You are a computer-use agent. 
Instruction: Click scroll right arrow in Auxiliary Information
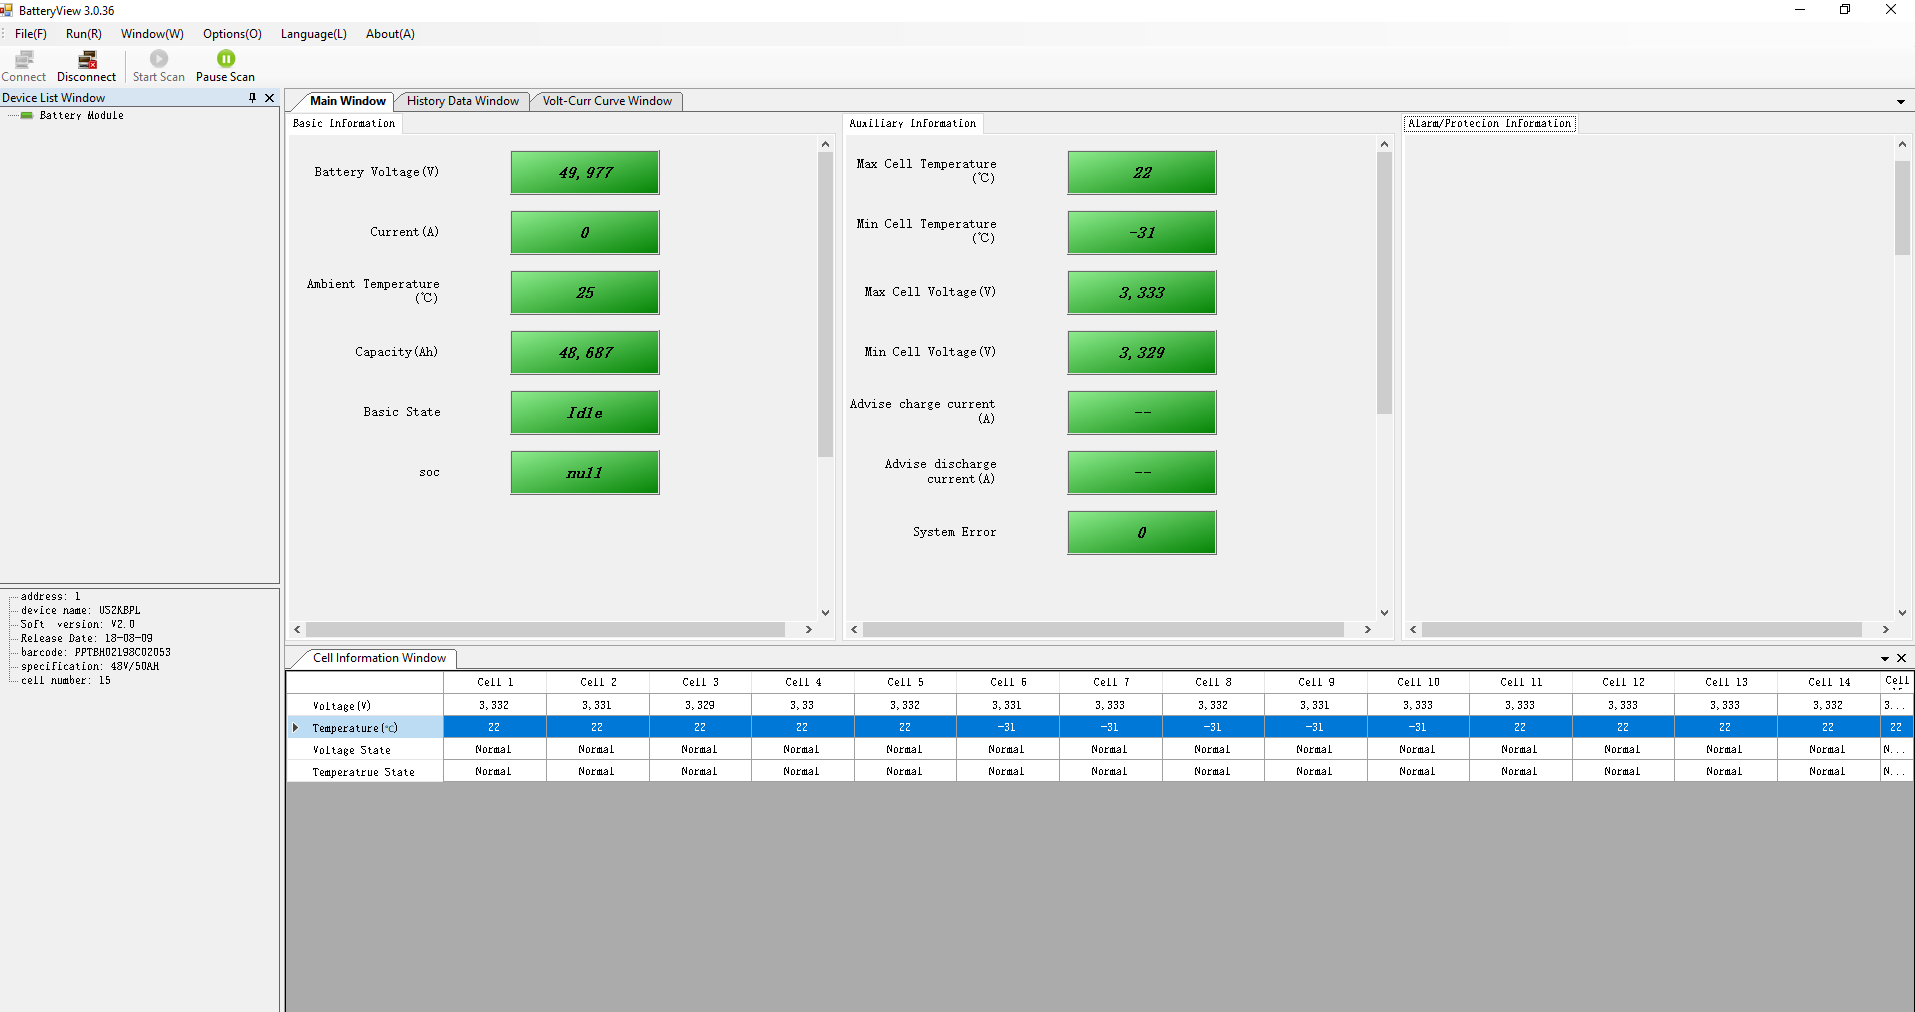1367,630
